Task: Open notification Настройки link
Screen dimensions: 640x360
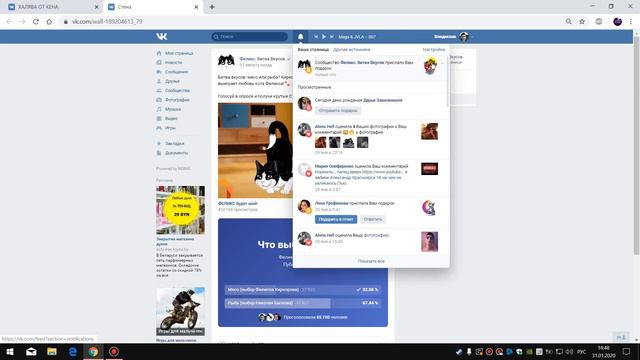Action: click(x=433, y=49)
